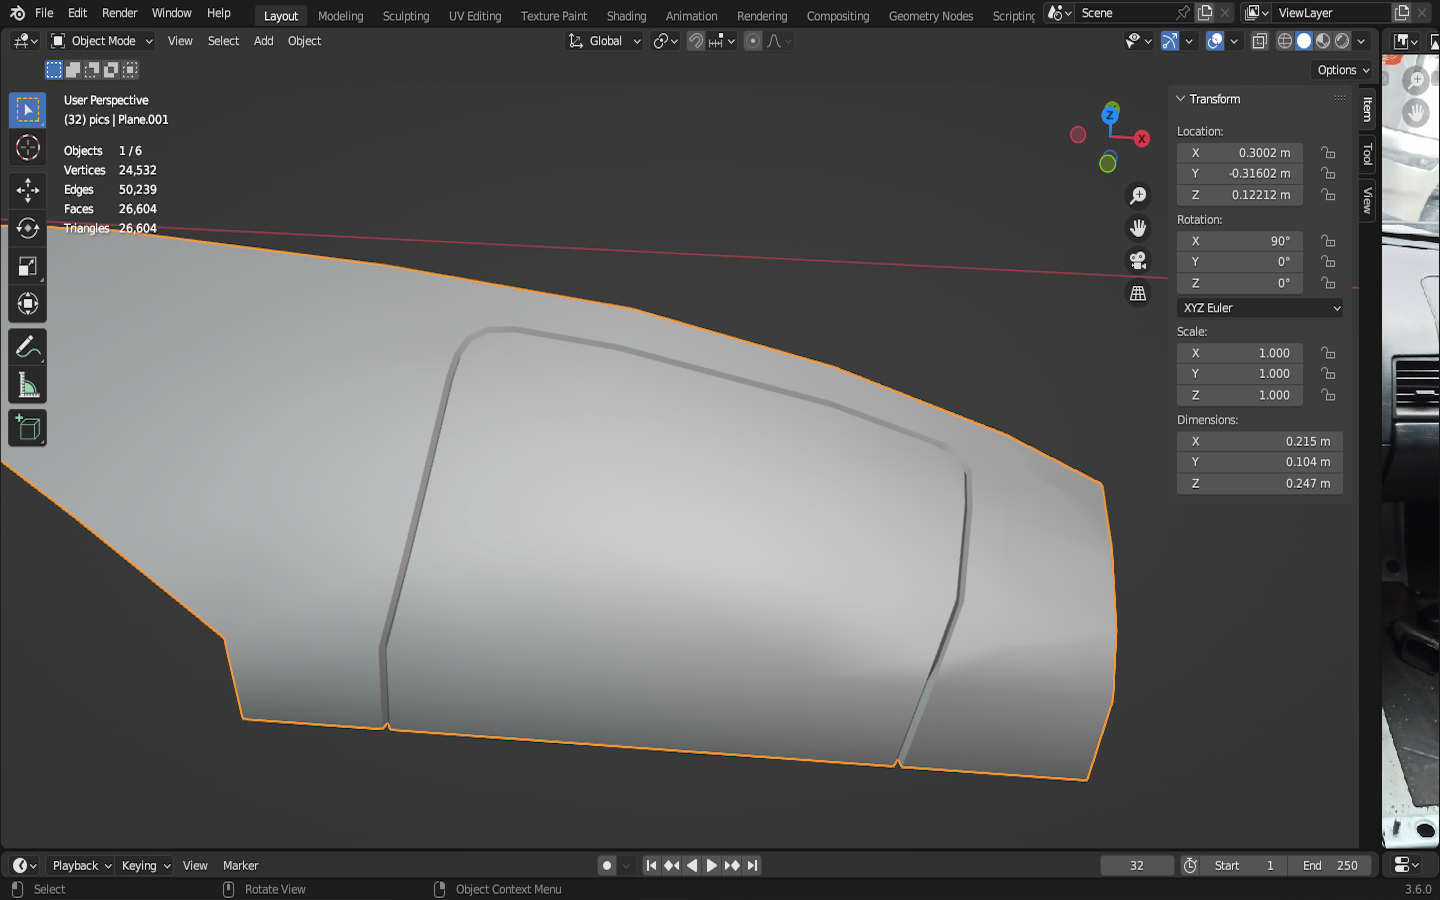Click the current frame field showing 32
Image resolution: width=1440 pixels, height=900 pixels.
pos(1137,866)
